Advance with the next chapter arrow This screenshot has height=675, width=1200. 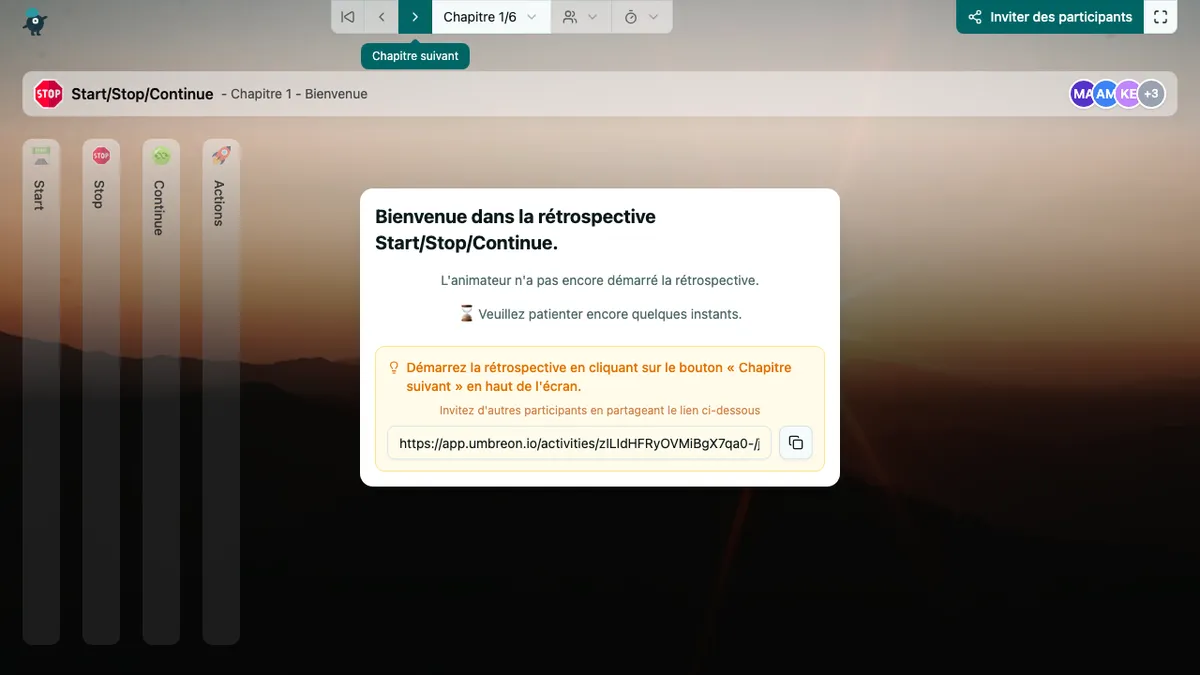415,17
